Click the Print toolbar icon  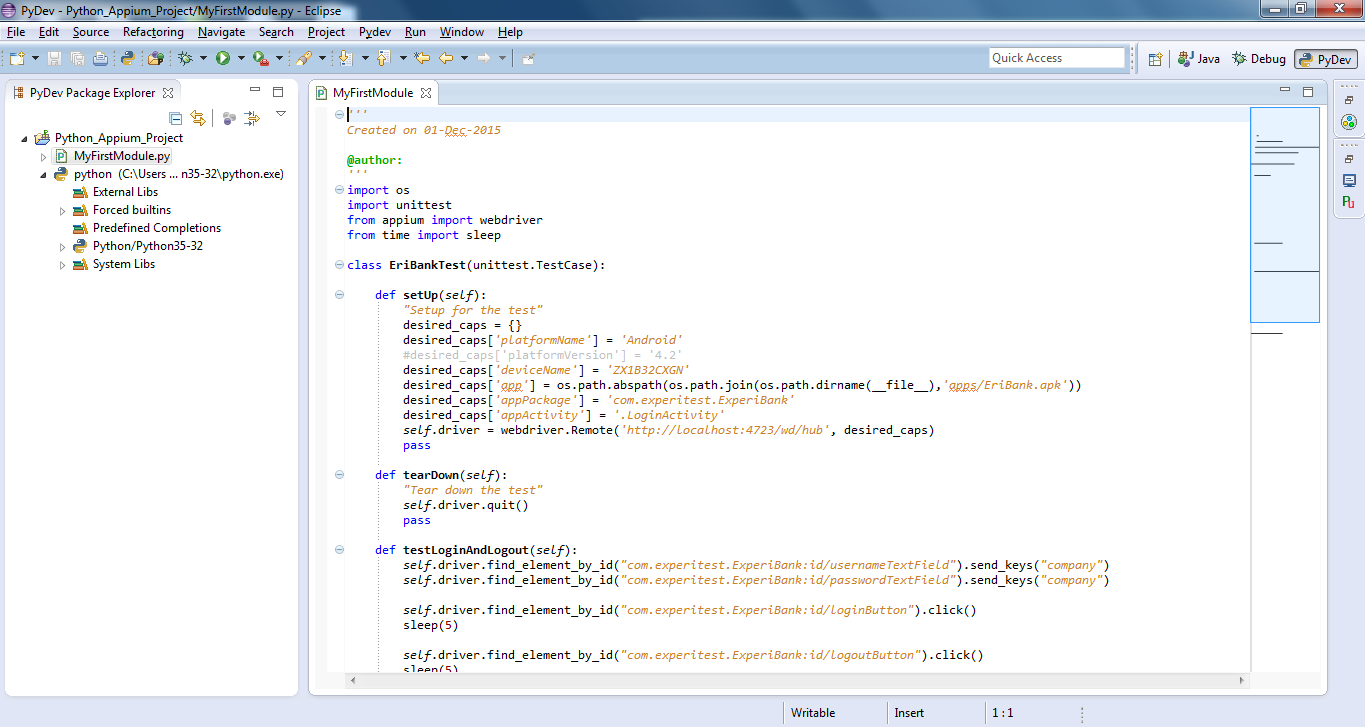pyautogui.click(x=102, y=58)
